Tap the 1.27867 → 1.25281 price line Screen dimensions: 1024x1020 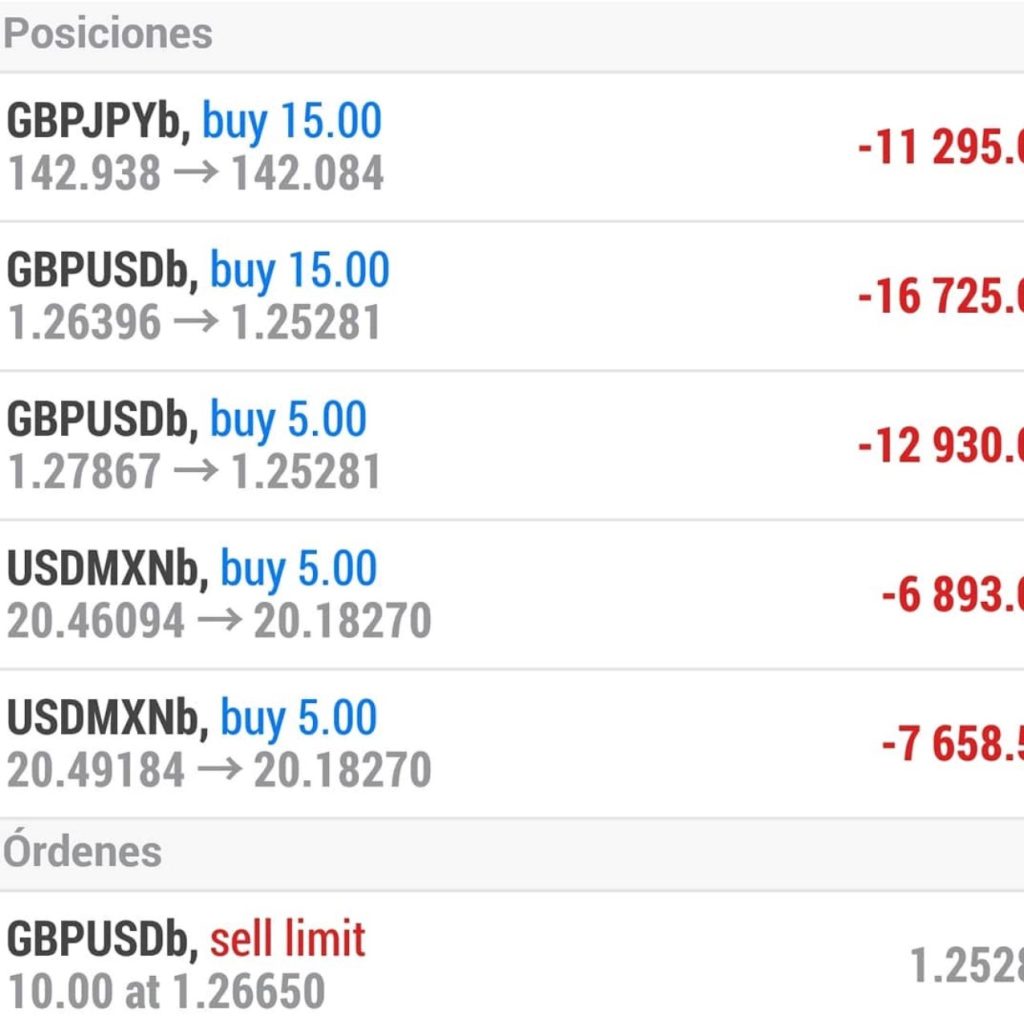click(x=194, y=471)
